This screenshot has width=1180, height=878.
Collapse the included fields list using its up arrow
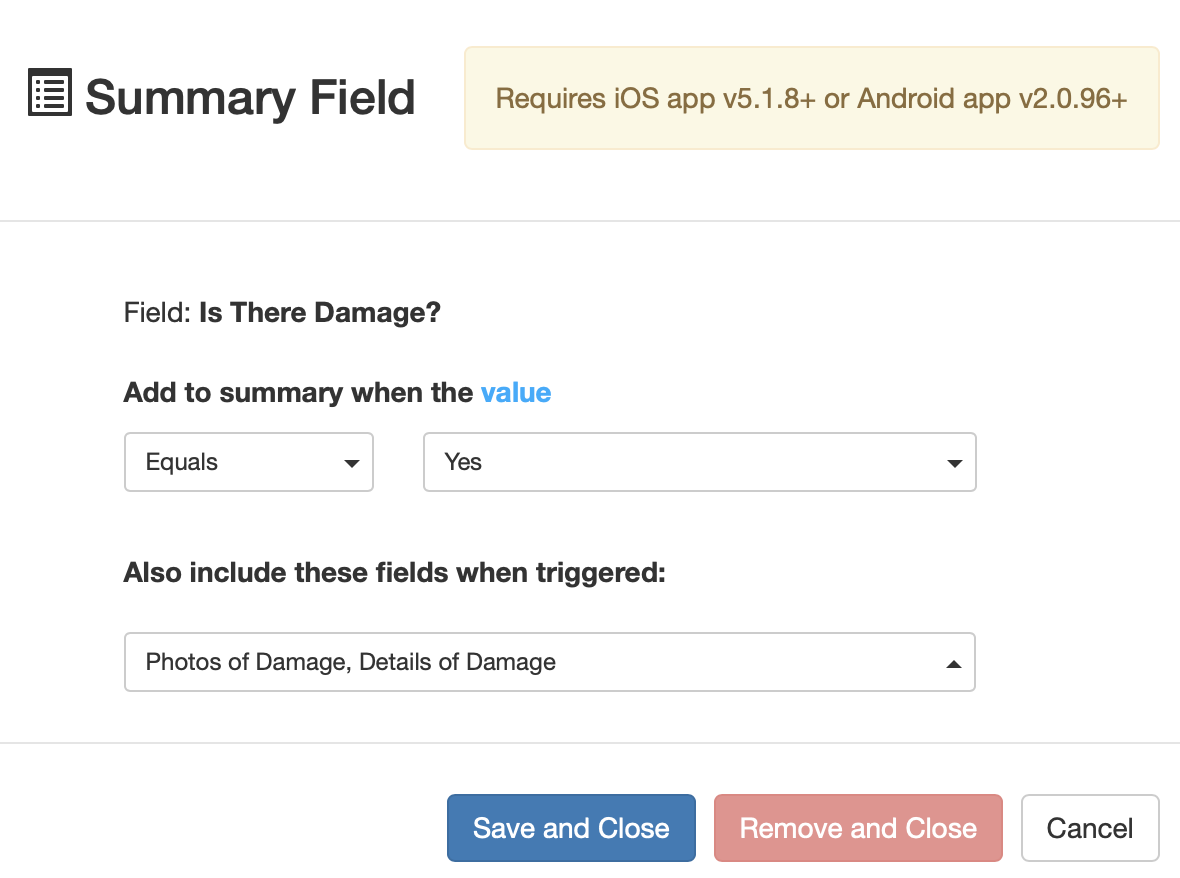(954, 663)
